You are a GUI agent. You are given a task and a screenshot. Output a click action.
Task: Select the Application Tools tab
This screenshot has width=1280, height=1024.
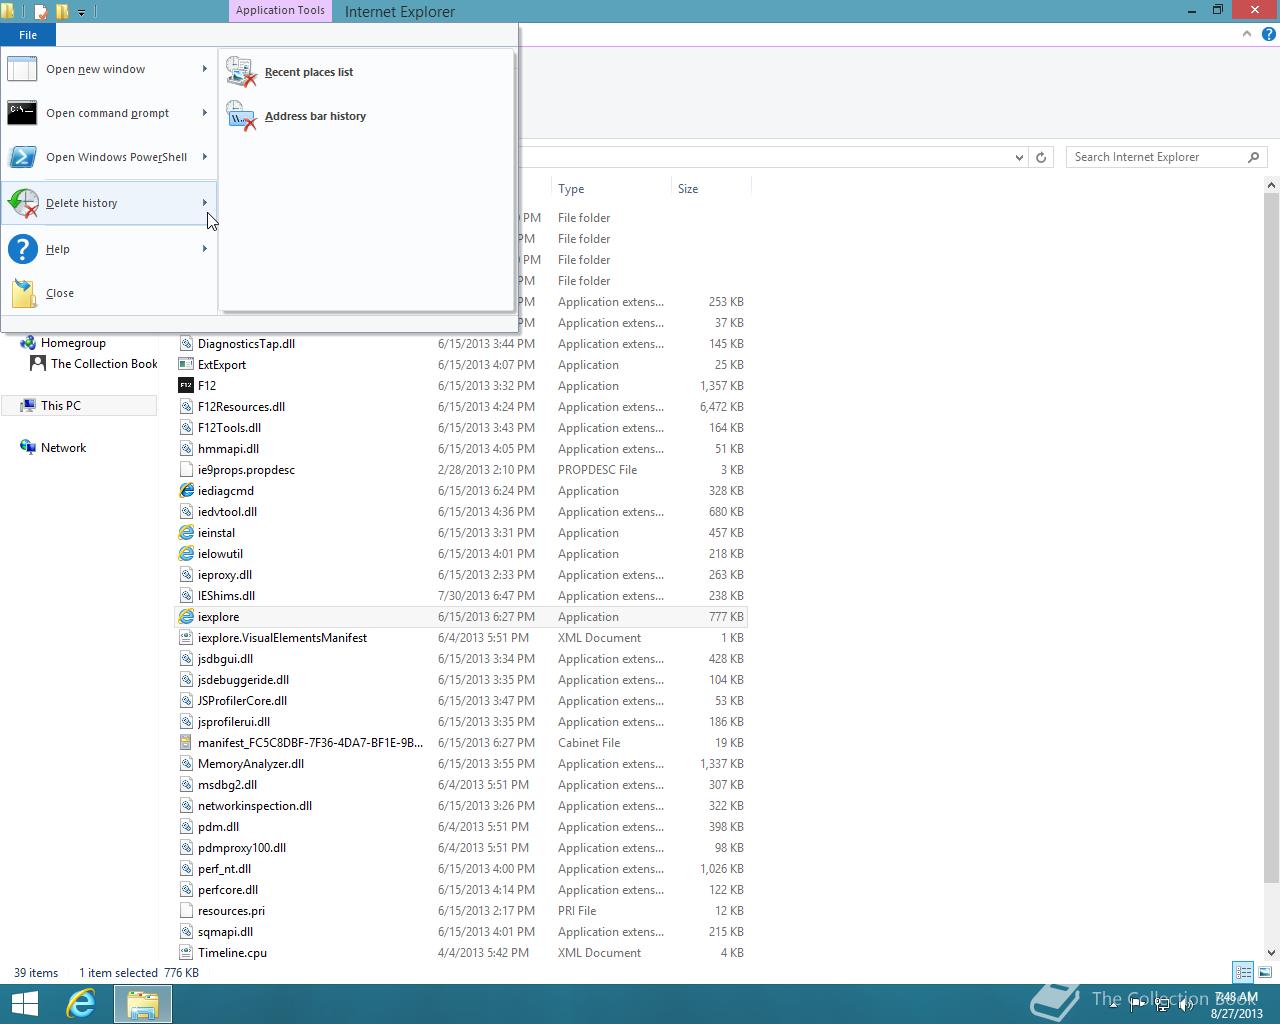pos(280,11)
